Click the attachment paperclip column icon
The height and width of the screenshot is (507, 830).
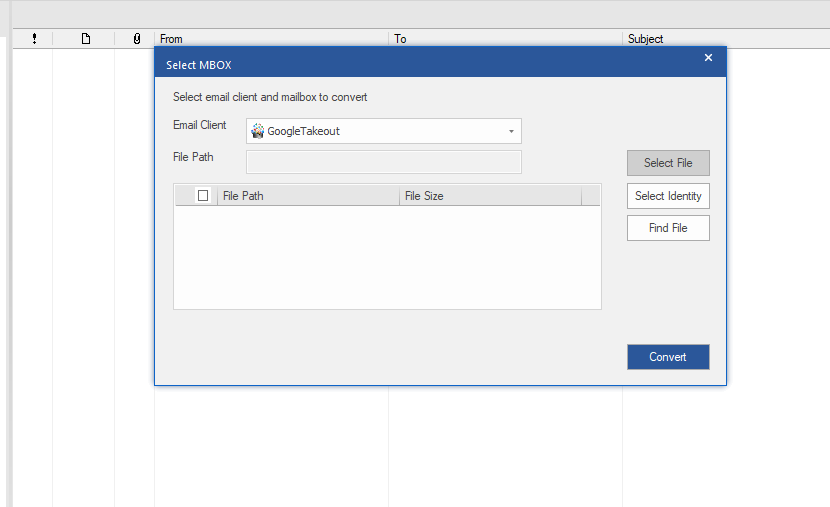coord(137,39)
